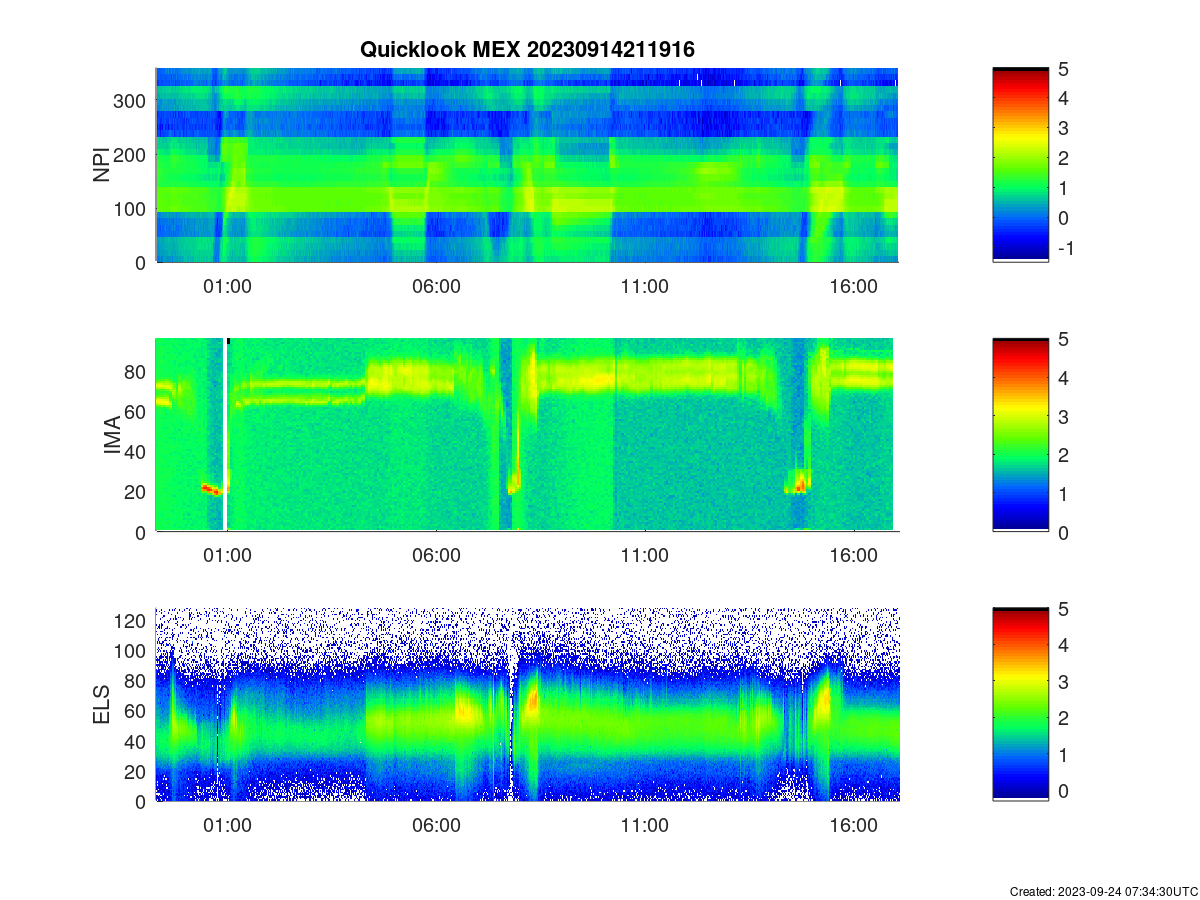This screenshot has height=900, width=1200.
Task: Click the 06:00 time label of IMA panel
Action: pos(437,555)
